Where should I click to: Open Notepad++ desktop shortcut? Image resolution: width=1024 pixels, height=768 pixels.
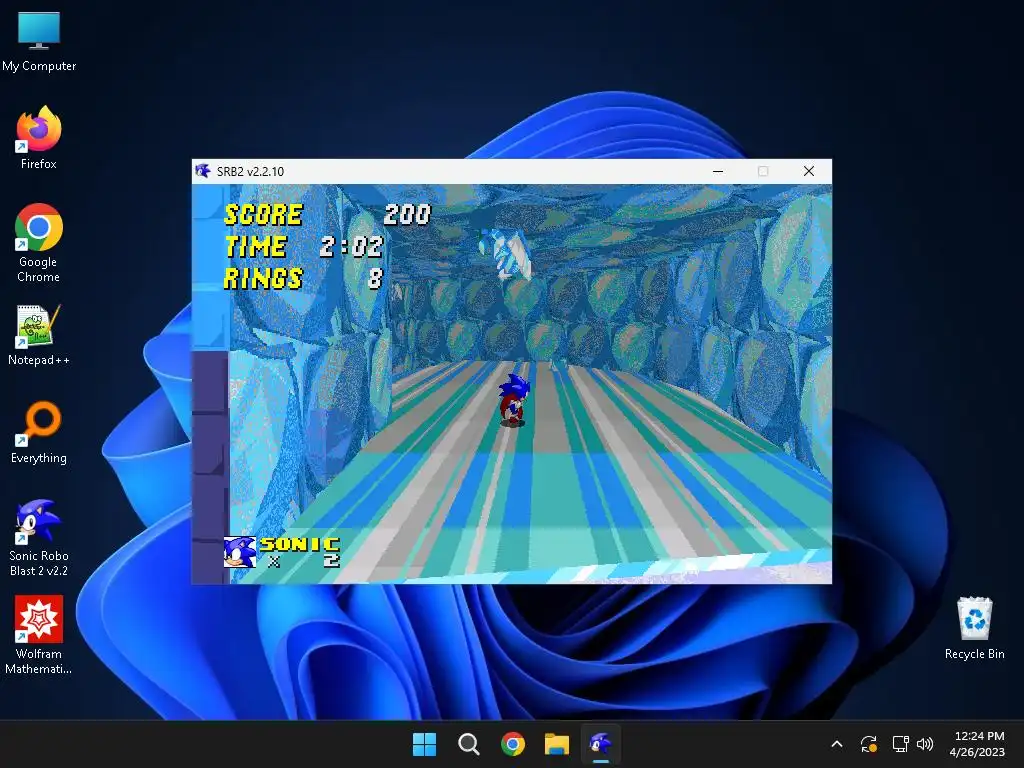39,334
